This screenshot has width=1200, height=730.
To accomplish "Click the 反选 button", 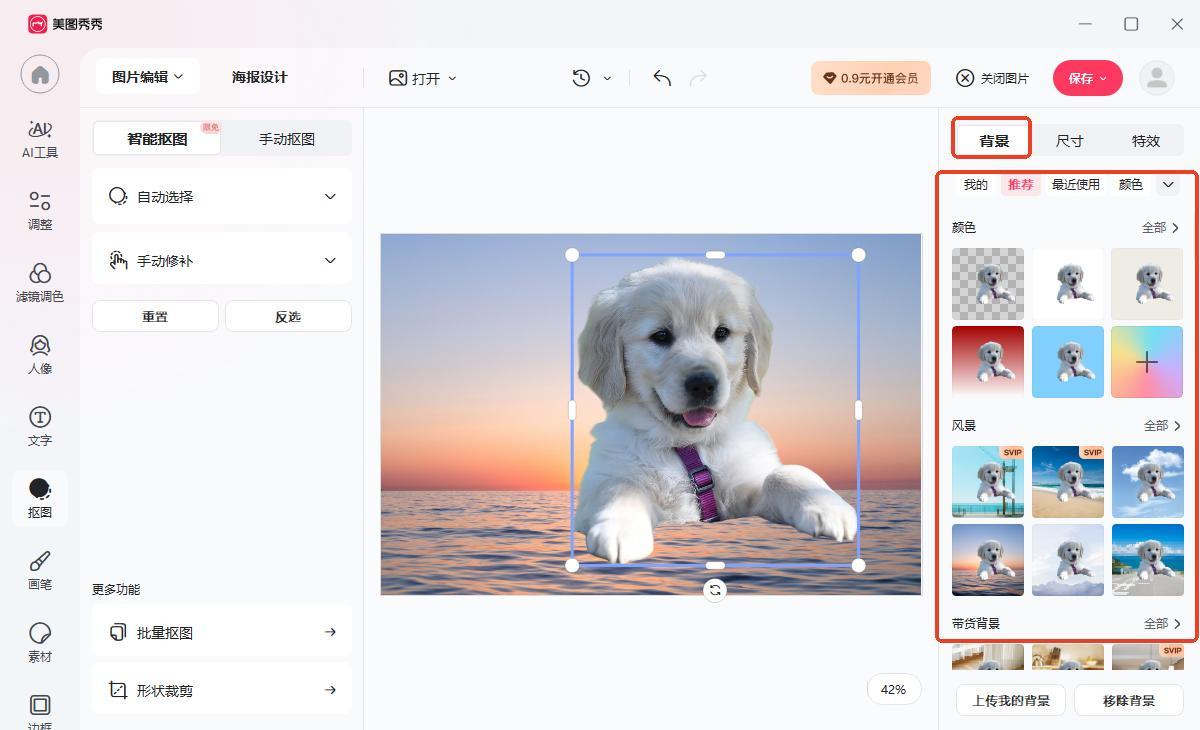I will tap(288, 317).
